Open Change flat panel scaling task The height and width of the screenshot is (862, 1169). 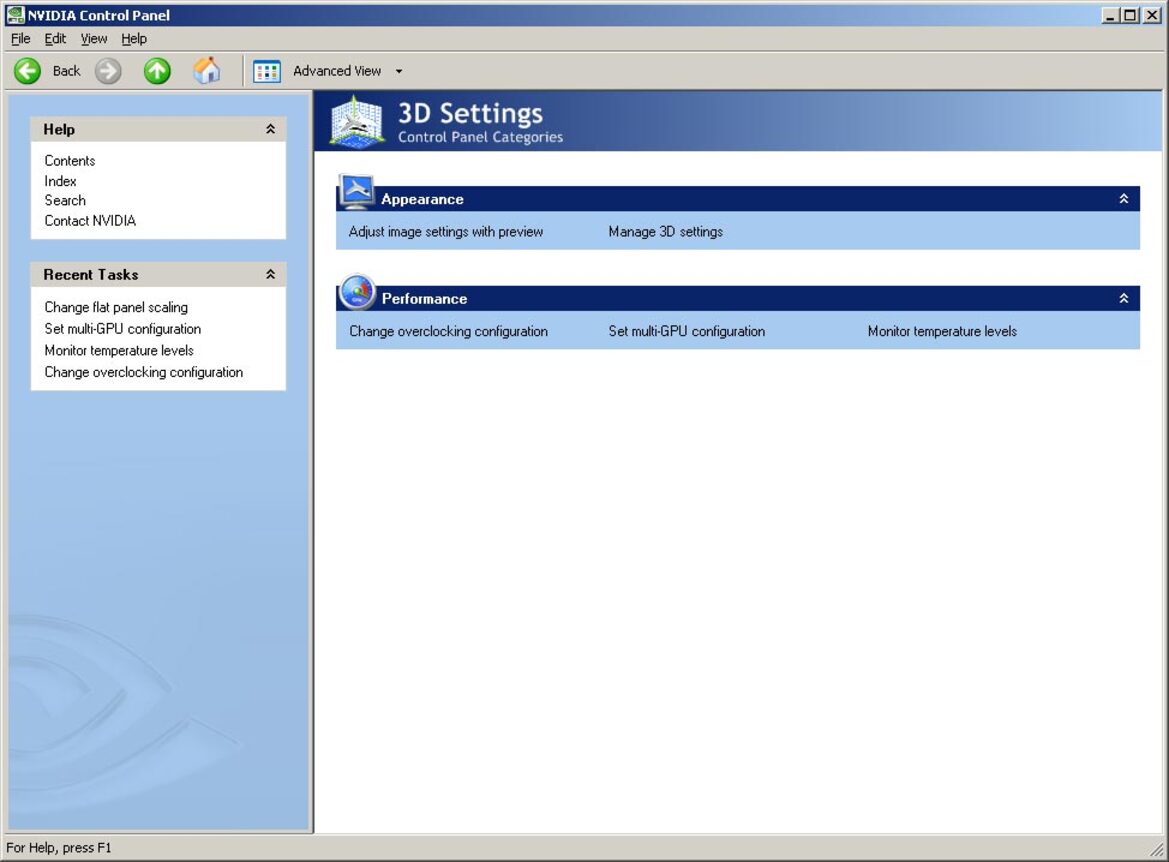click(x=116, y=307)
